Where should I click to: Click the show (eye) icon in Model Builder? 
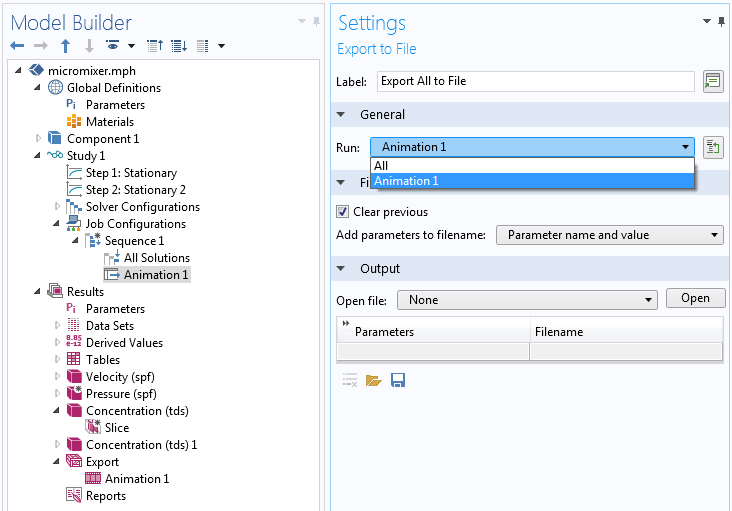tap(113, 45)
